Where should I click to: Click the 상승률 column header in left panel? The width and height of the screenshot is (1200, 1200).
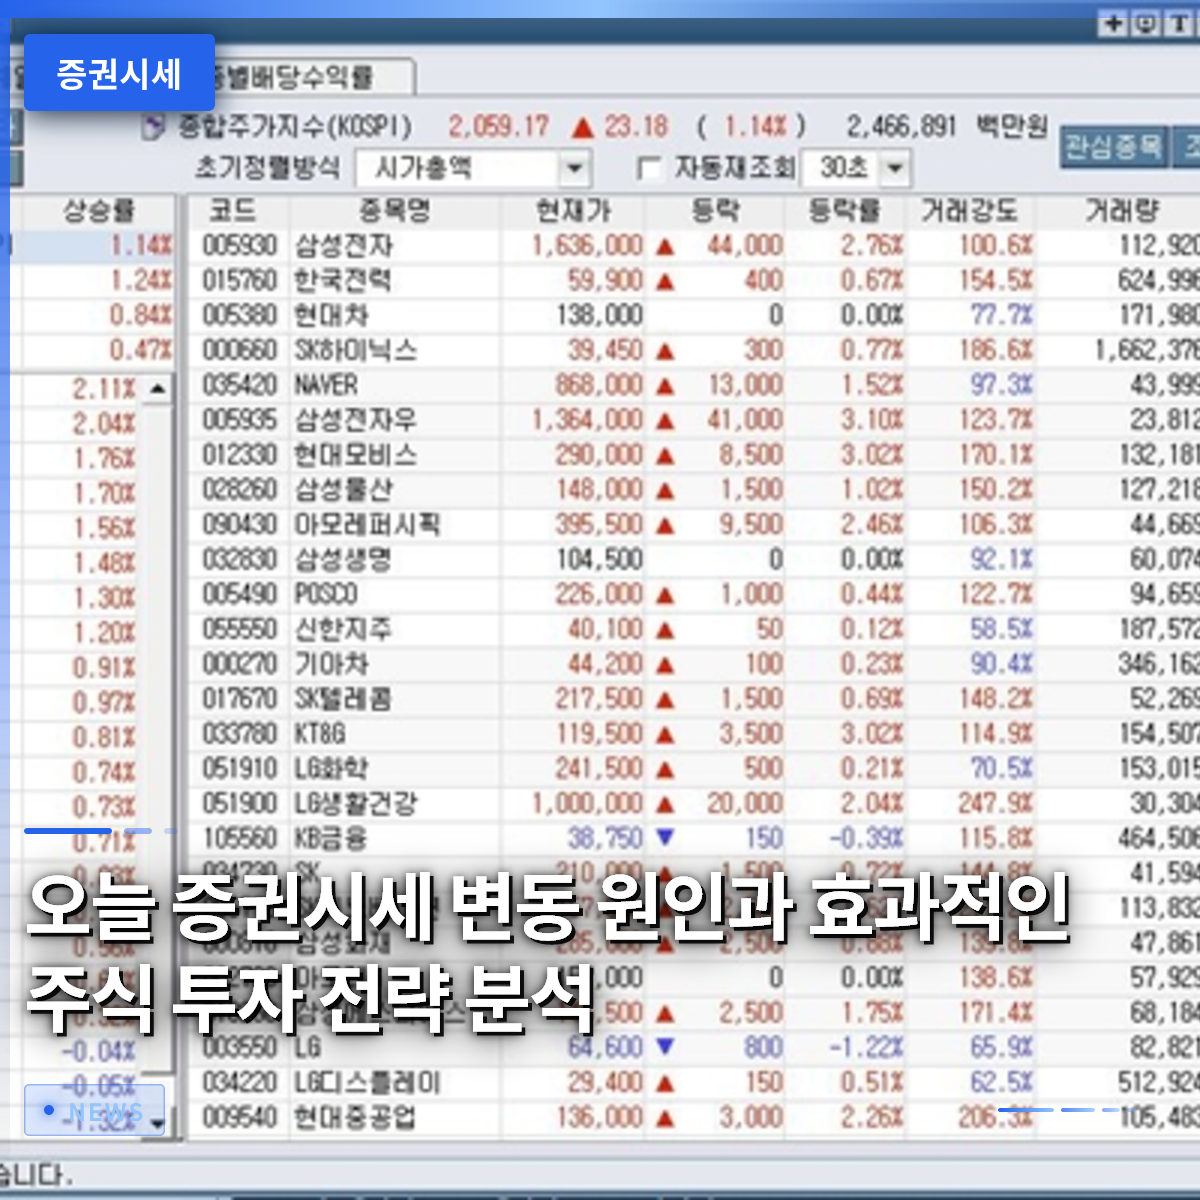(98, 211)
